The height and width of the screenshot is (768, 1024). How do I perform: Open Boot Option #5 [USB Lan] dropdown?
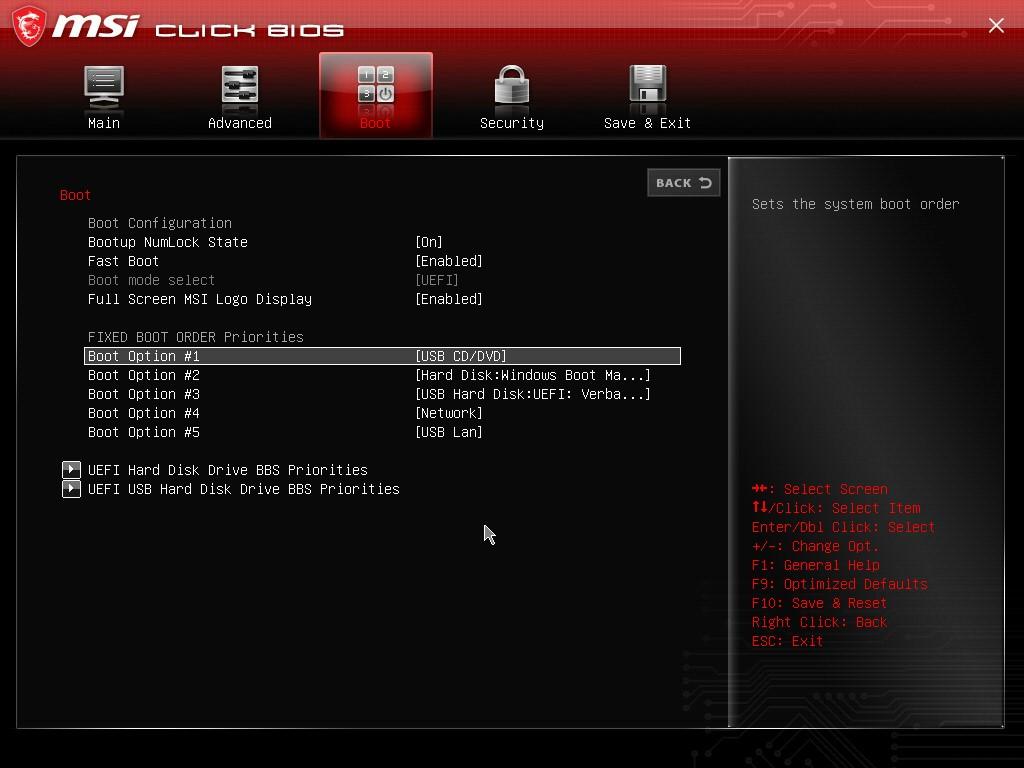point(449,432)
